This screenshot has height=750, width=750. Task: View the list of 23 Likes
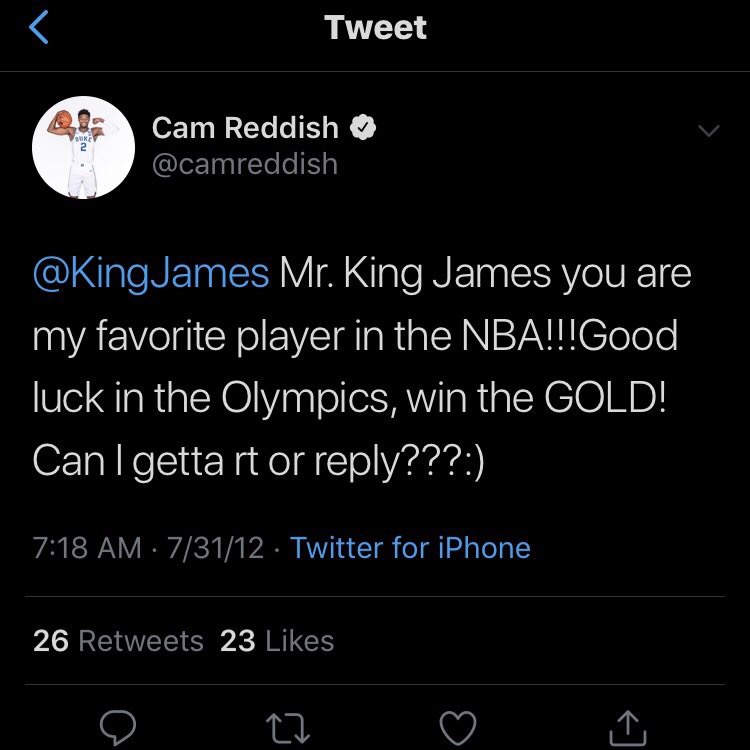tap(277, 641)
